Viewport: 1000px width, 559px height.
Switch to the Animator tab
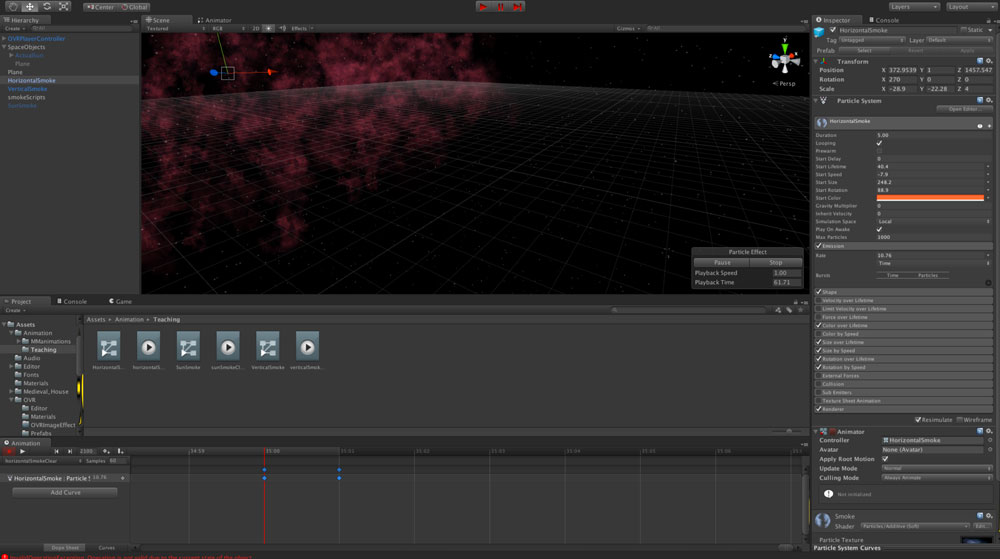click(216, 20)
